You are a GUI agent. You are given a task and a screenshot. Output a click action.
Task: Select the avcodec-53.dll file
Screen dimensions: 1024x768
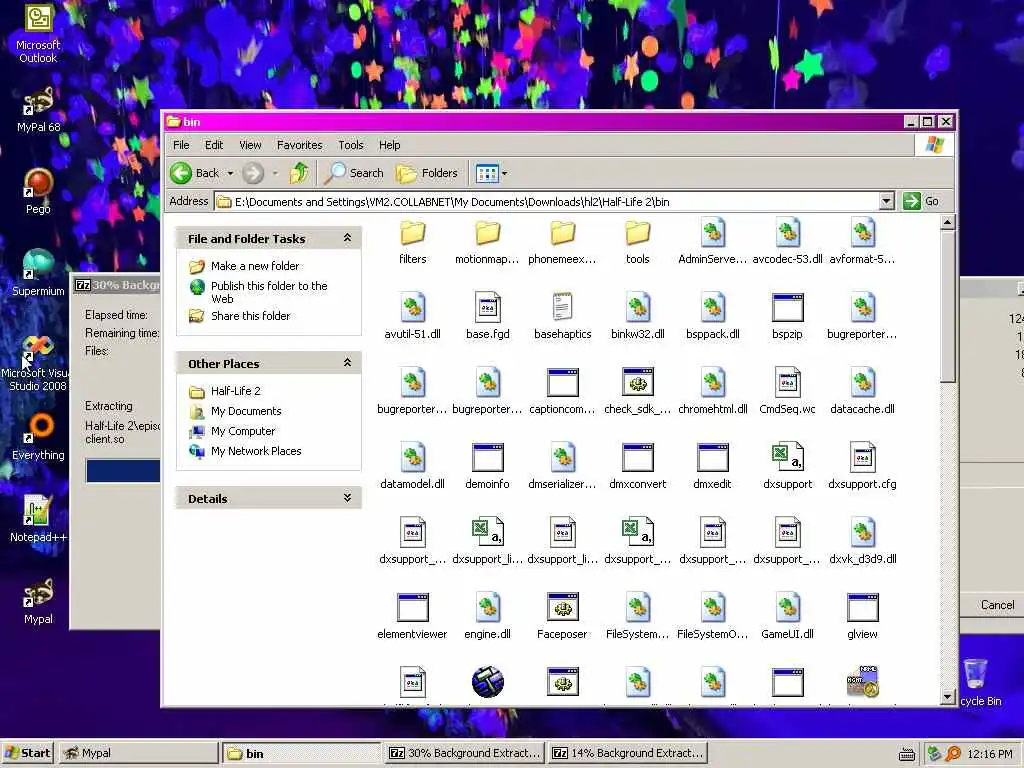pyautogui.click(x=788, y=242)
